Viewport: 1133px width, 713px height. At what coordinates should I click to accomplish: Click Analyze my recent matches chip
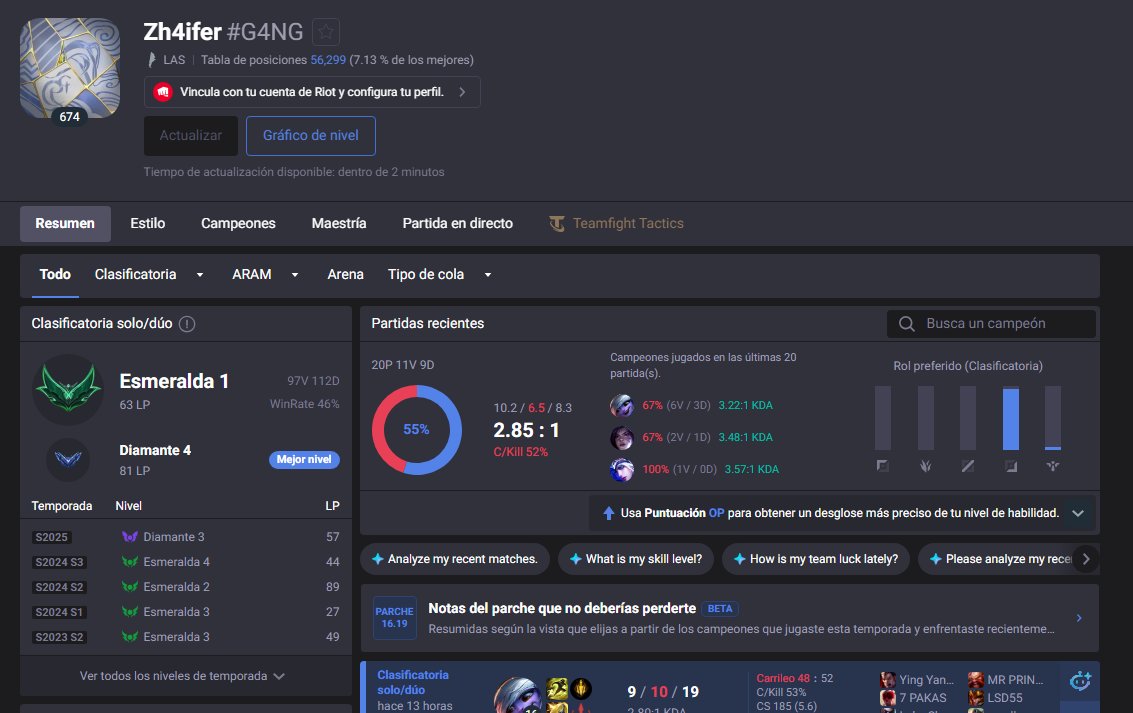455,559
